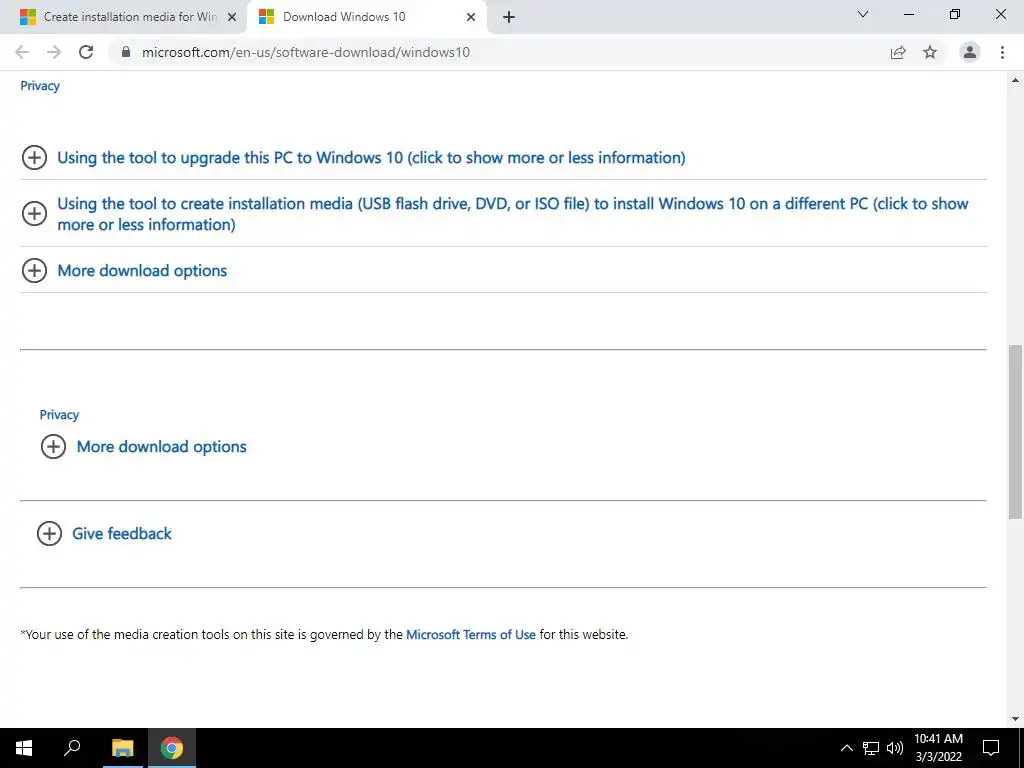Open the Give feedback link
1024x768 pixels.
click(122, 534)
